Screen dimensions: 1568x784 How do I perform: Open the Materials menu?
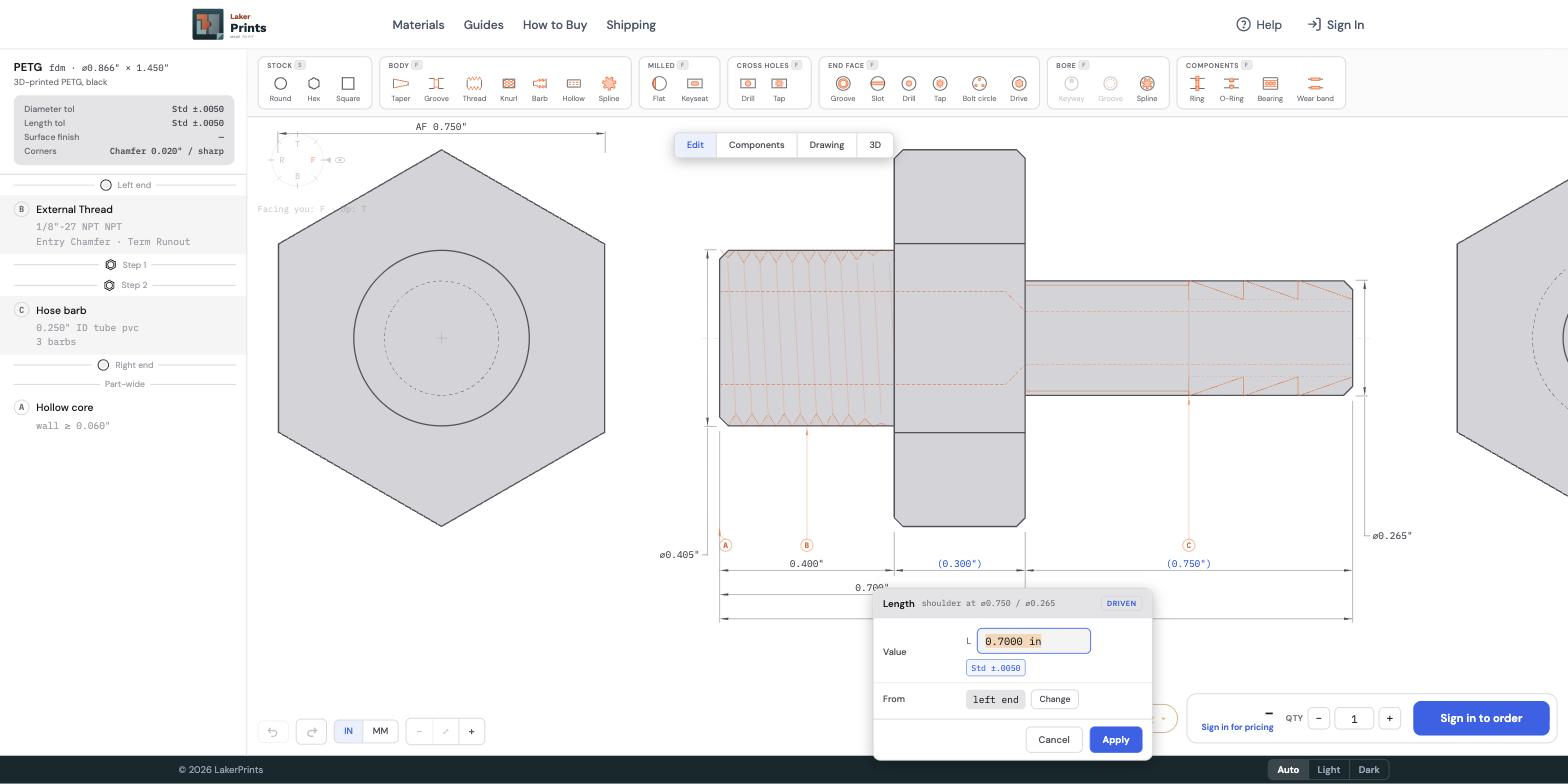tap(418, 25)
